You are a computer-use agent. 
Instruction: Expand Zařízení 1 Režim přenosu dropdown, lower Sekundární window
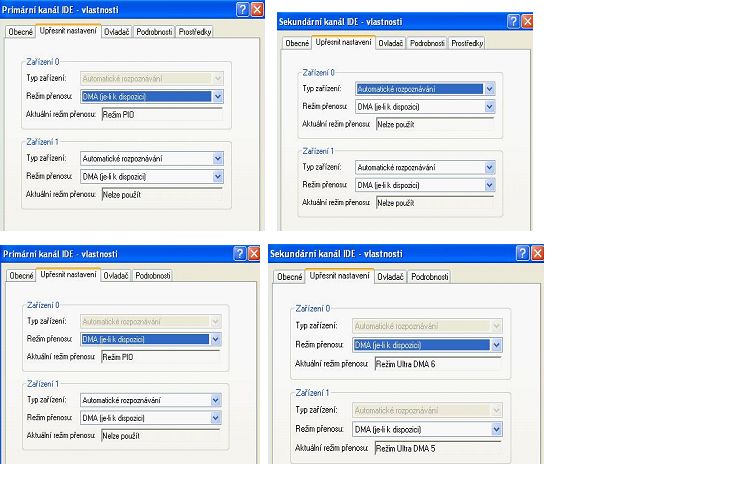(x=496, y=430)
